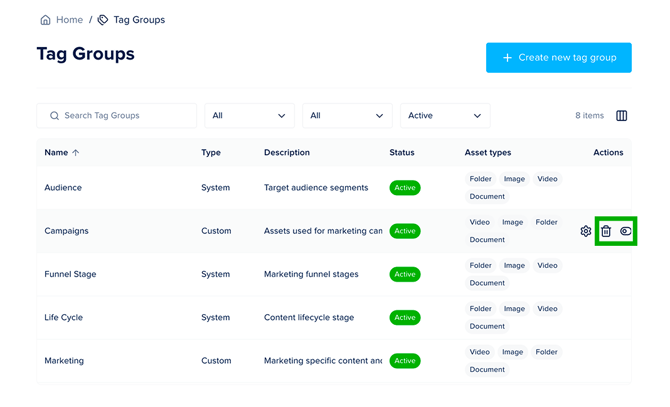Click Active status badge in Campaigns row
Image resolution: width=670 pixels, height=407 pixels.
click(405, 231)
